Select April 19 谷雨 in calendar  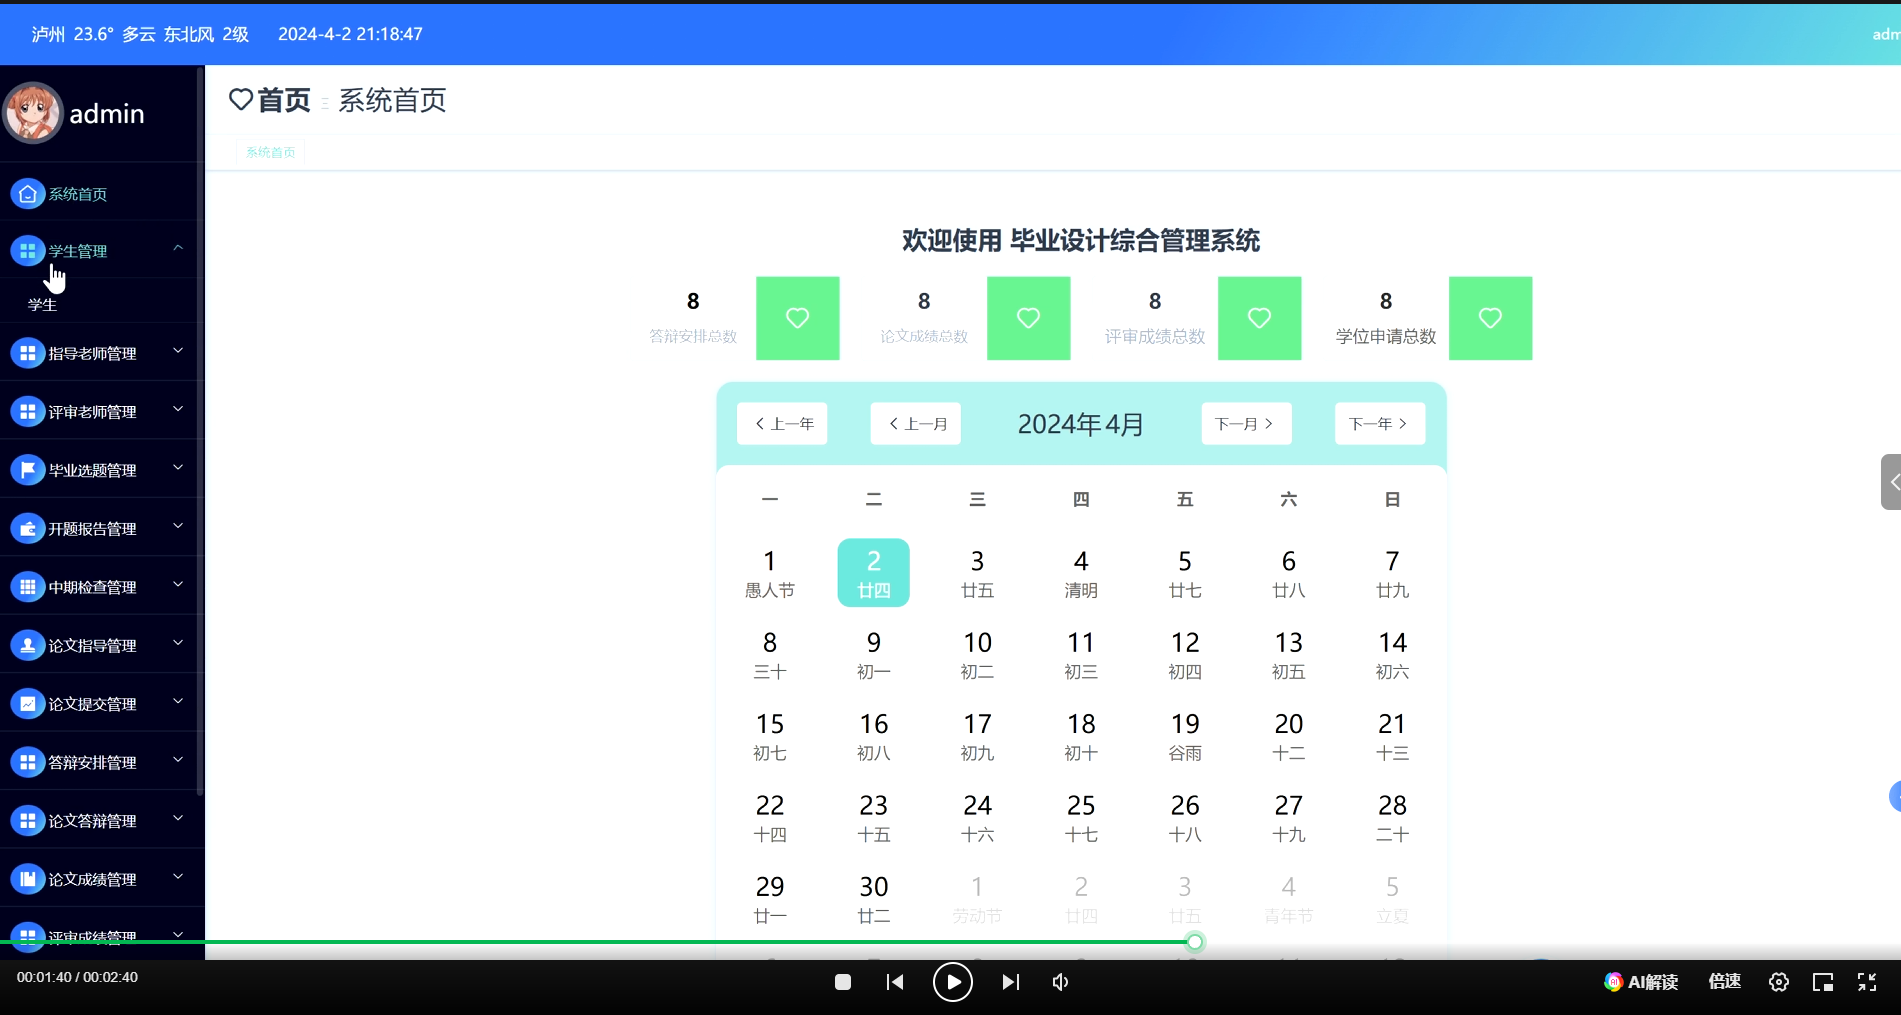tap(1185, 736)
